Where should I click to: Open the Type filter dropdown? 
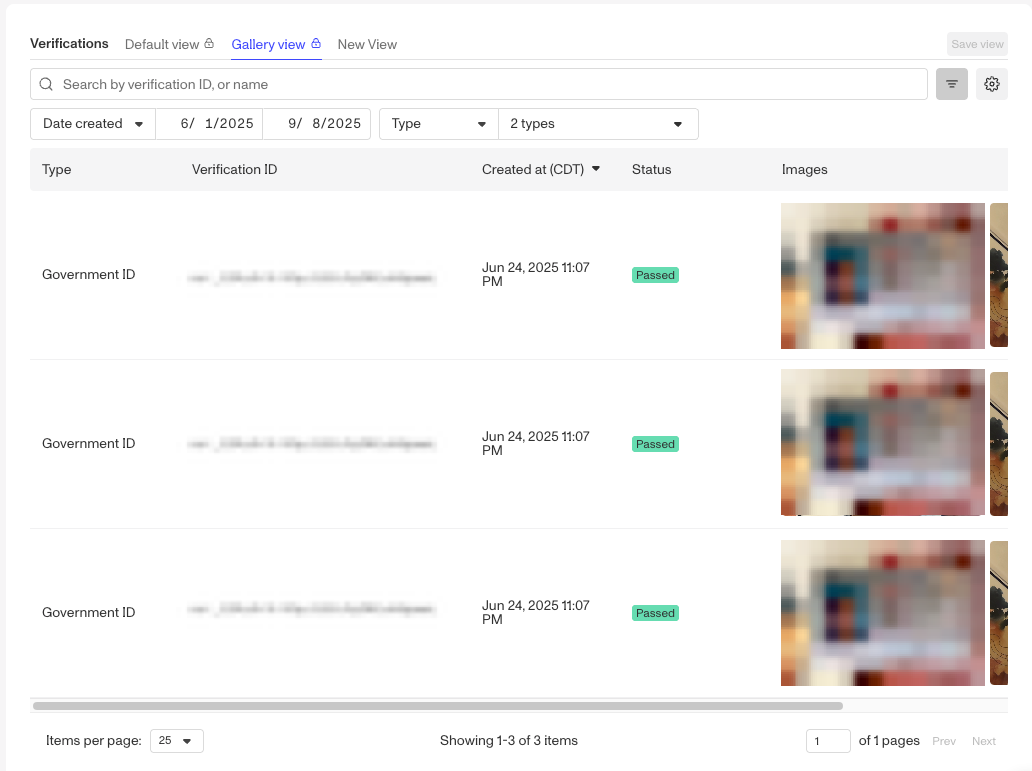[x=439, y=124]
